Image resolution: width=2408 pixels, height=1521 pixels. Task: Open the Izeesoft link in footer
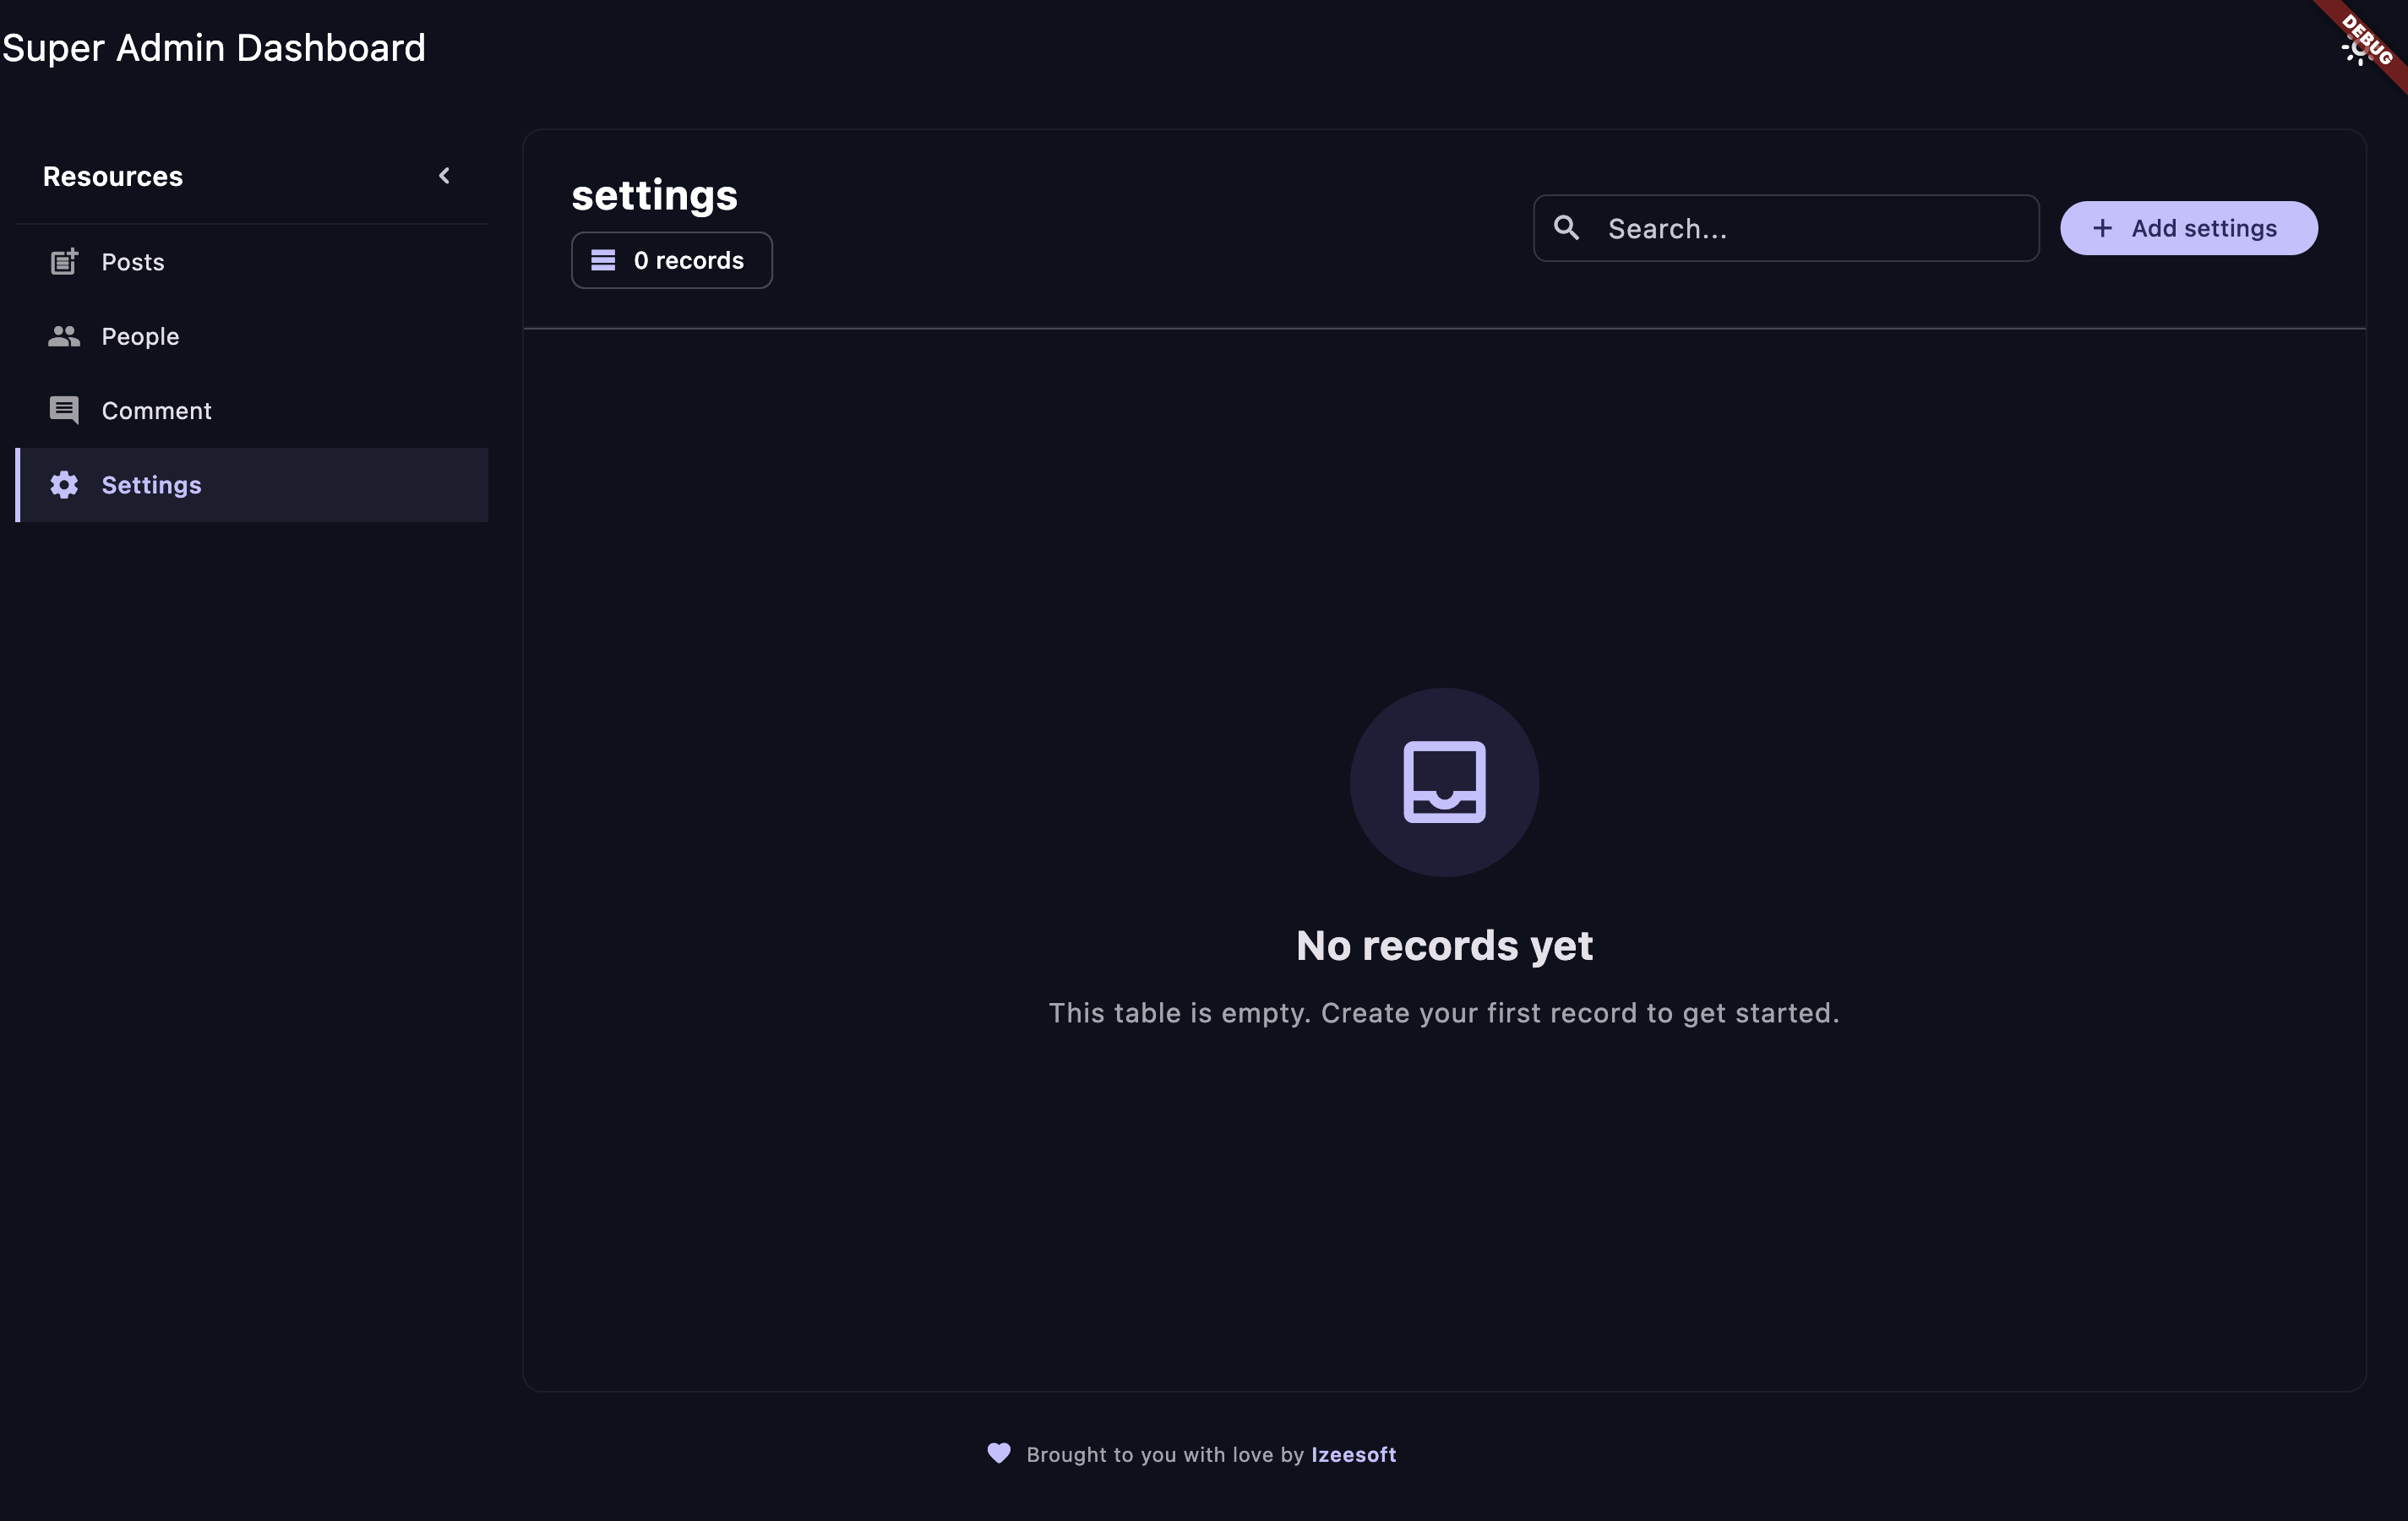point(1353,1454)
